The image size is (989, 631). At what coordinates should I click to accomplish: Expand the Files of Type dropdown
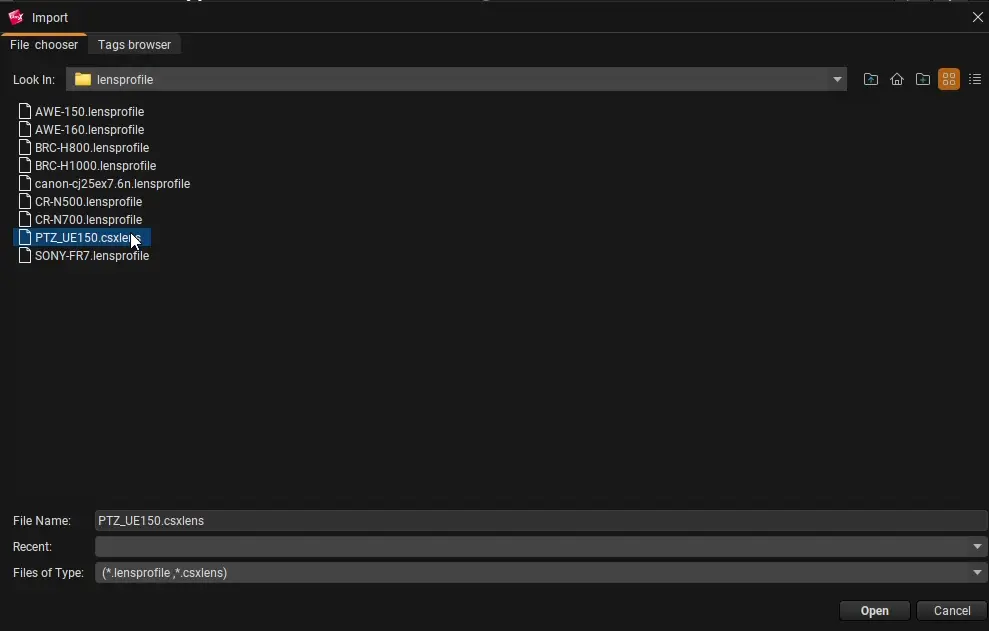(x=977, y=573)
